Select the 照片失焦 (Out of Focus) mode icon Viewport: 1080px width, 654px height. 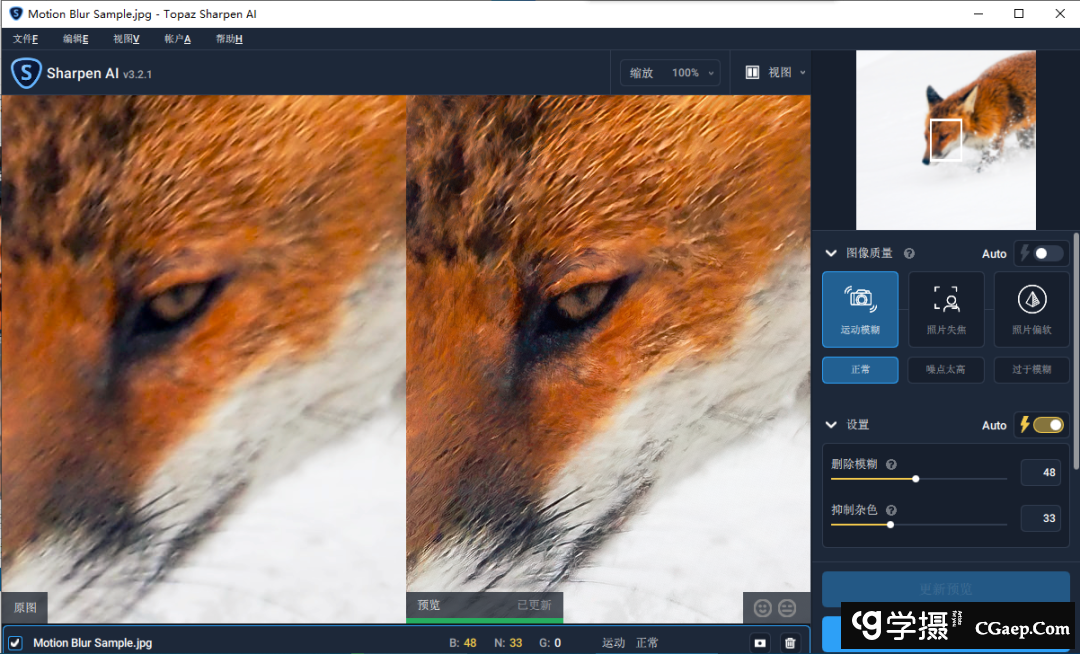[946, 308]
